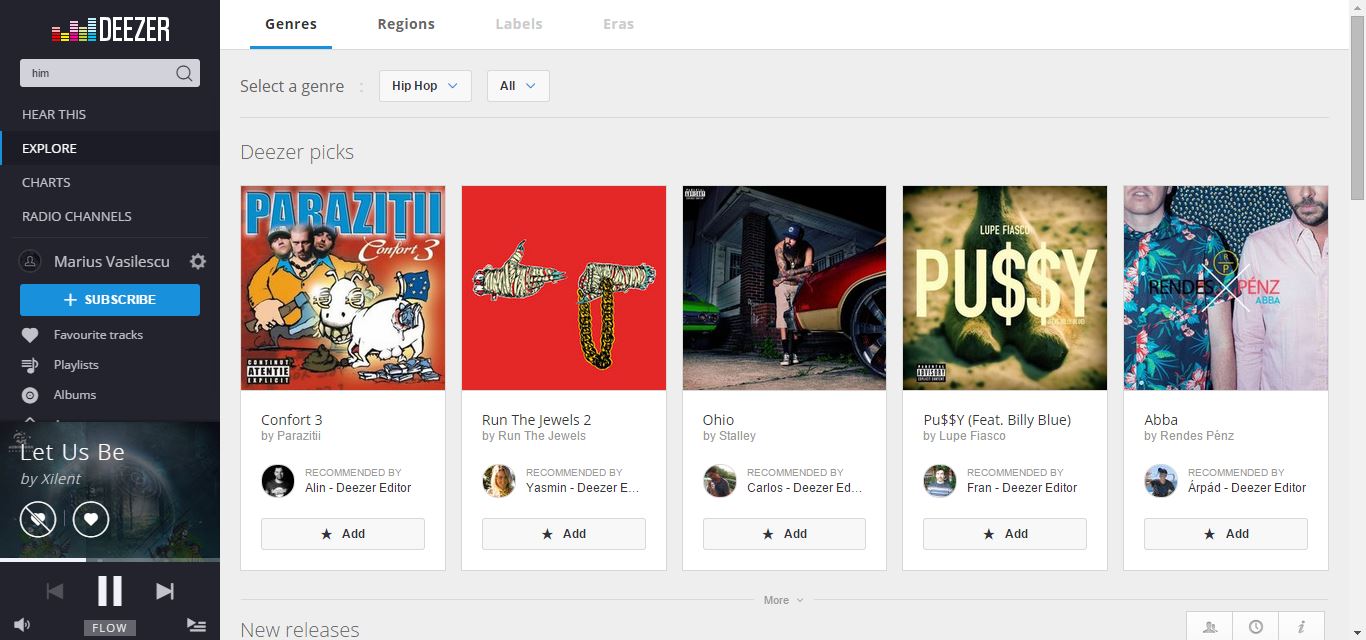Open Pu$$Y album cover
The width and height of the screenshot is (1366, 640).
[x=1005, y=288]
